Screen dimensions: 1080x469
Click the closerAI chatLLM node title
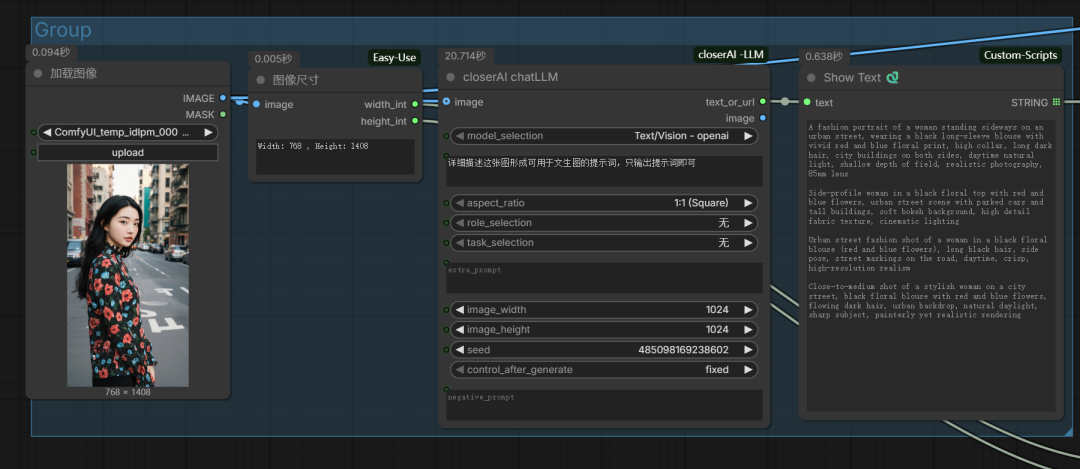click(x=510, y=77)
